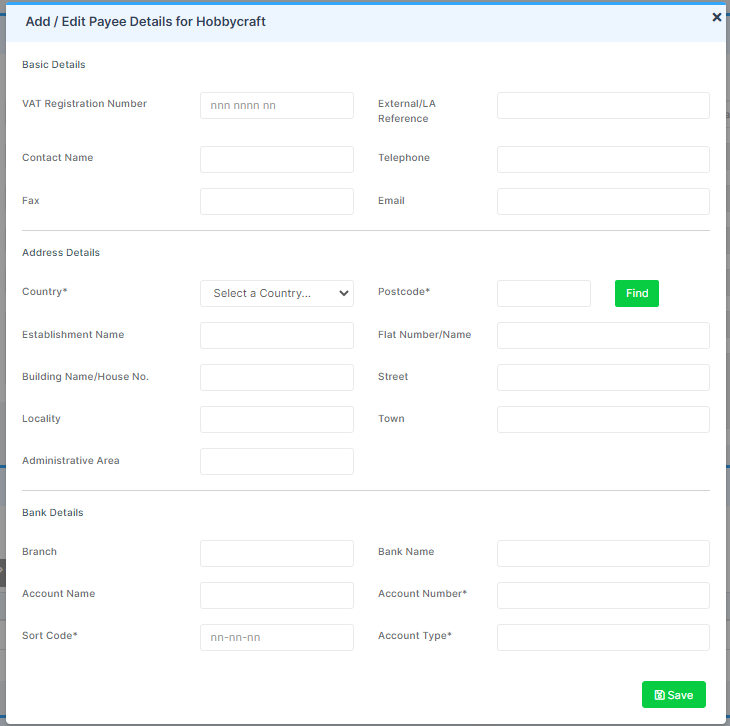
Task: Close the Payee Details dialog
Action: [x=716, y=17]
